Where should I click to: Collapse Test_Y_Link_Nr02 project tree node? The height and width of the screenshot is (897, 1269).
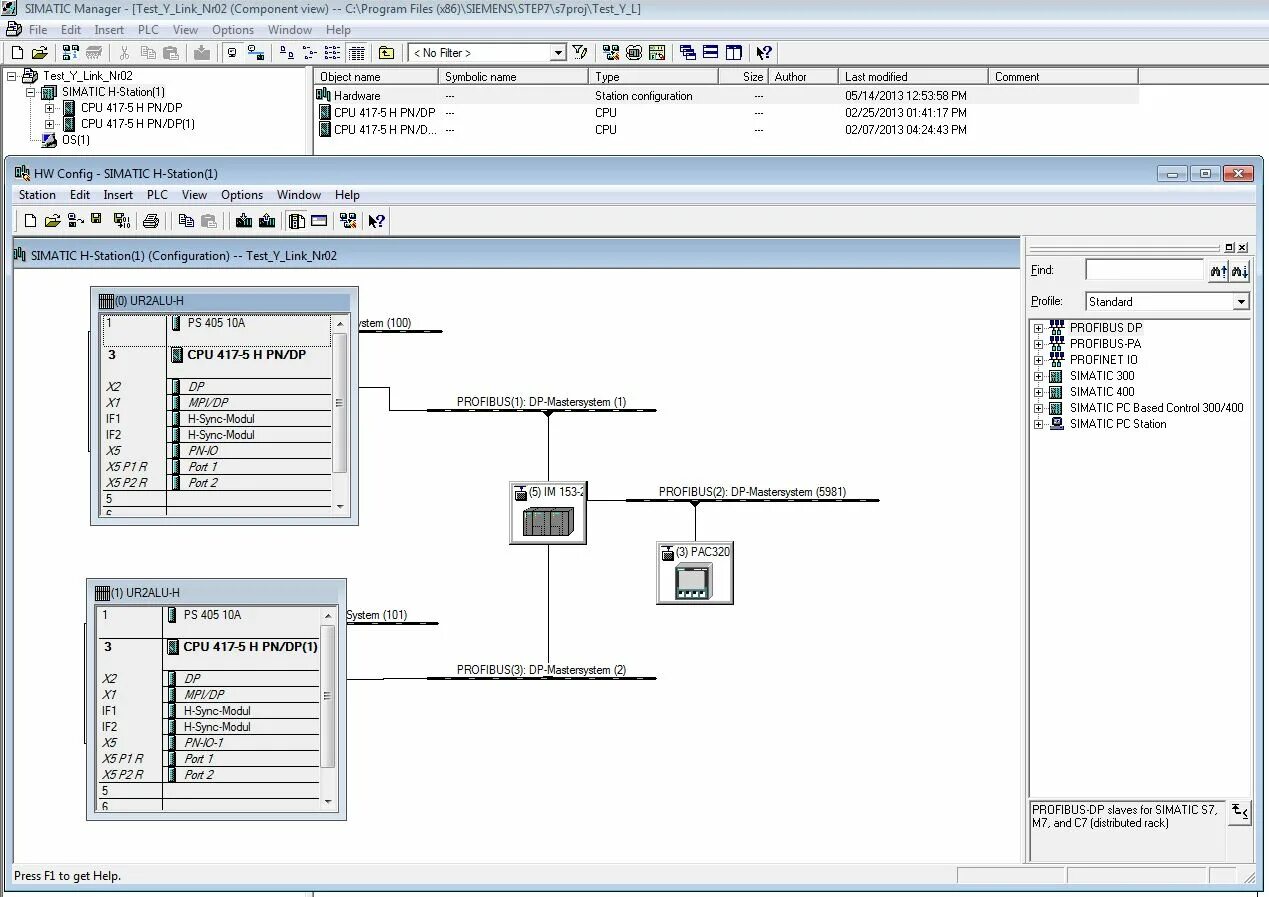pos(12,76)
